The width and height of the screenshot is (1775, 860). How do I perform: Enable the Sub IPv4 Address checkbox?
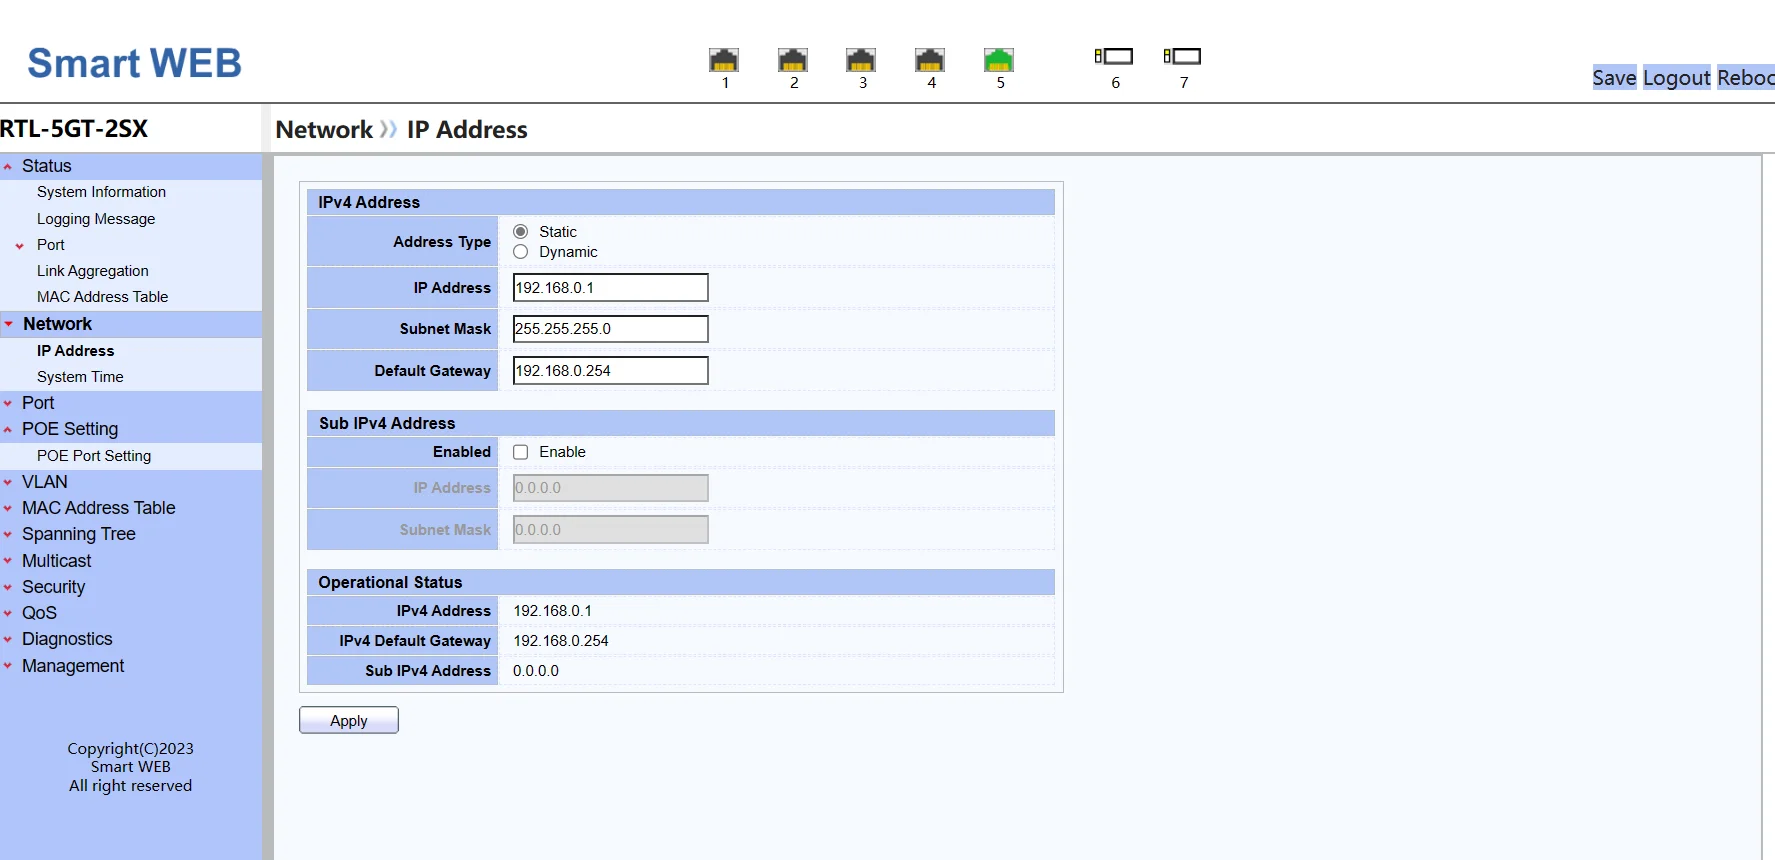coord(521,452)
